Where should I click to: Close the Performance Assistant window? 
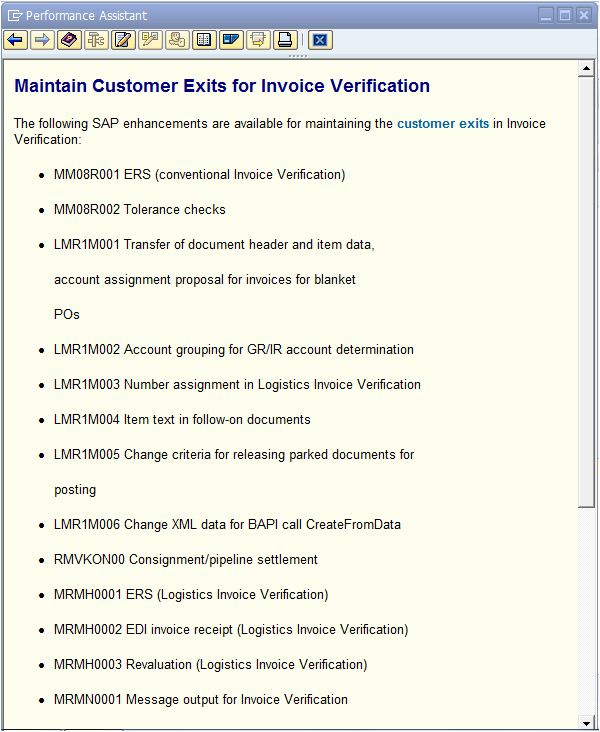[584, 15]
